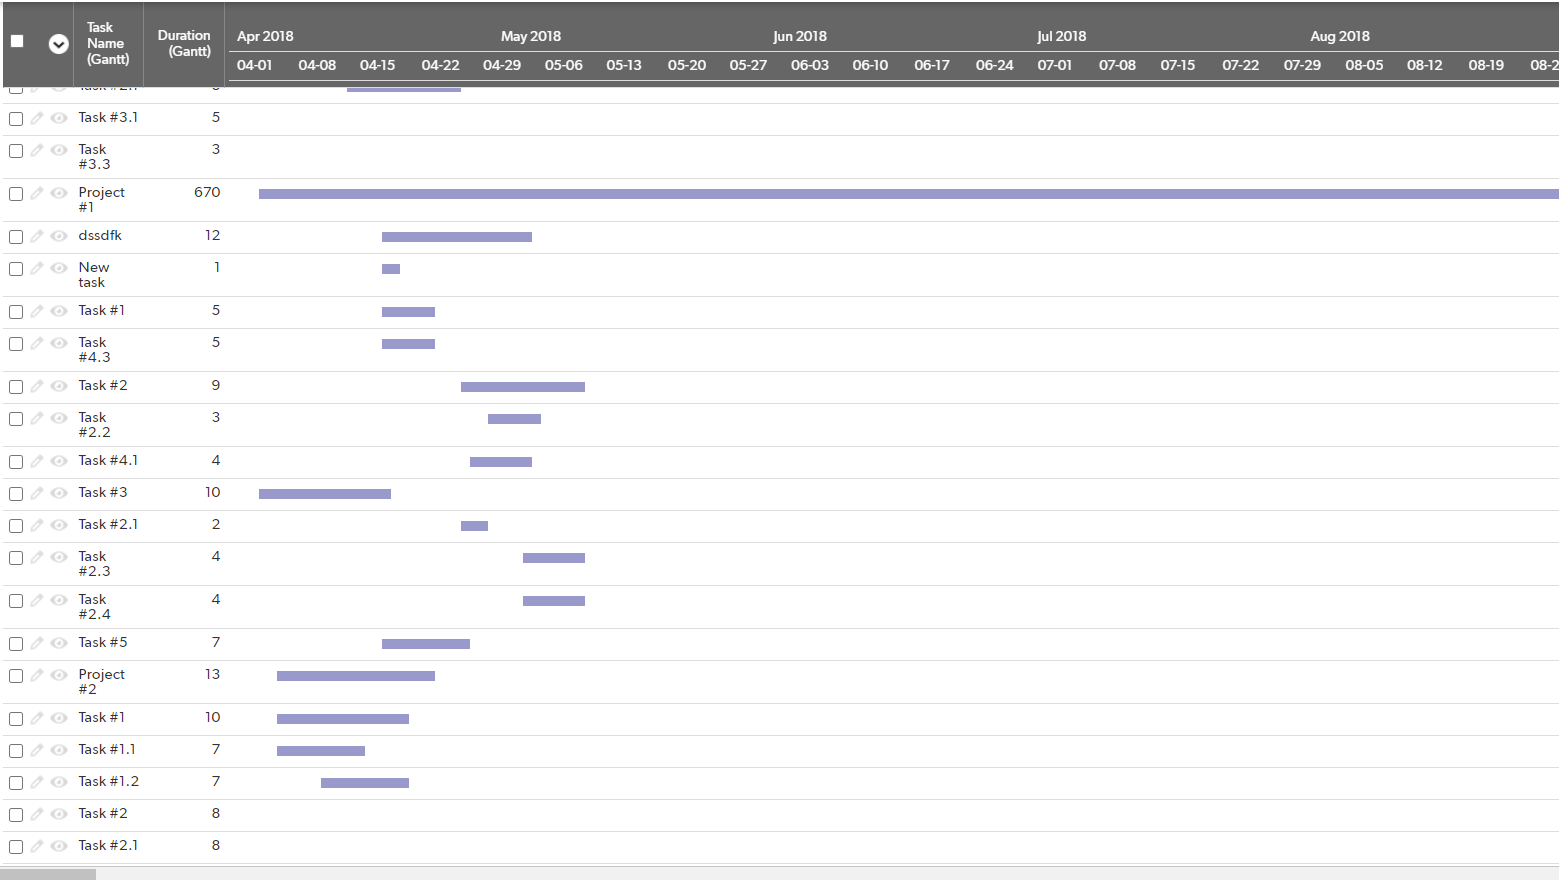Click the edit pencil next to Task #5

[37, 643]
